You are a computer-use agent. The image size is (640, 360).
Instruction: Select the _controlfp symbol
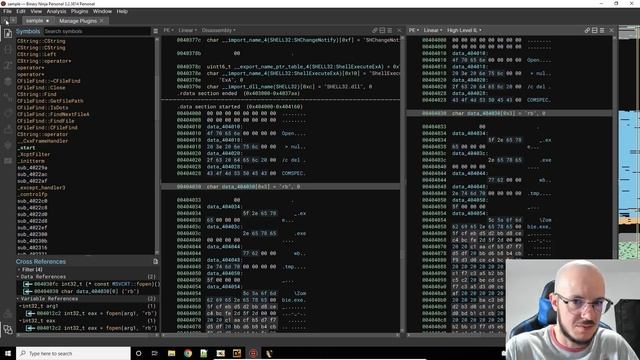tap(32, 194)
